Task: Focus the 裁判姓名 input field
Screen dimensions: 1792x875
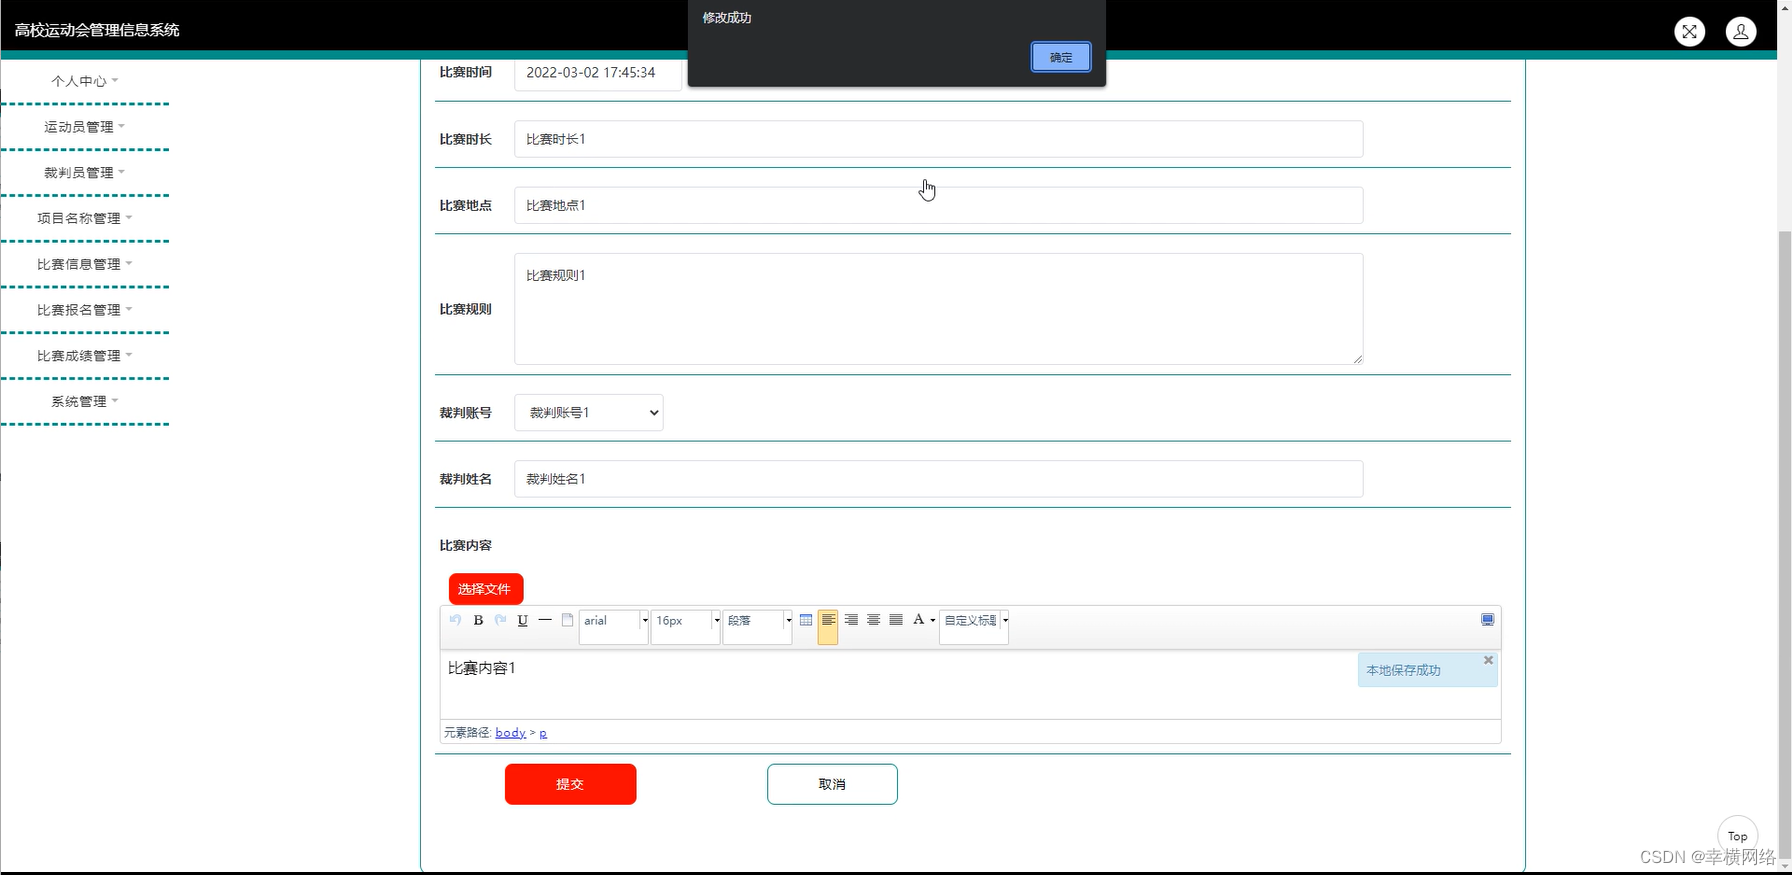Action: [x=938, y=479]
